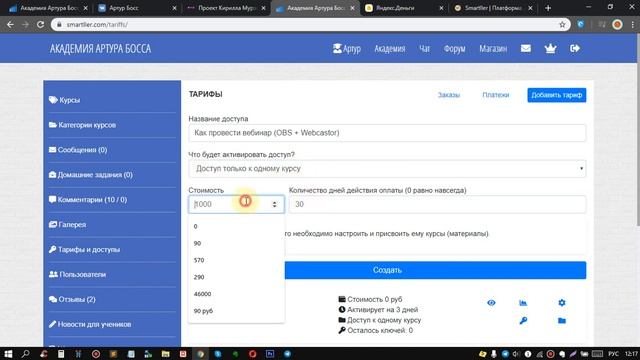
Task: Open browser three-dot menu
Action: (x=633, y=24)
